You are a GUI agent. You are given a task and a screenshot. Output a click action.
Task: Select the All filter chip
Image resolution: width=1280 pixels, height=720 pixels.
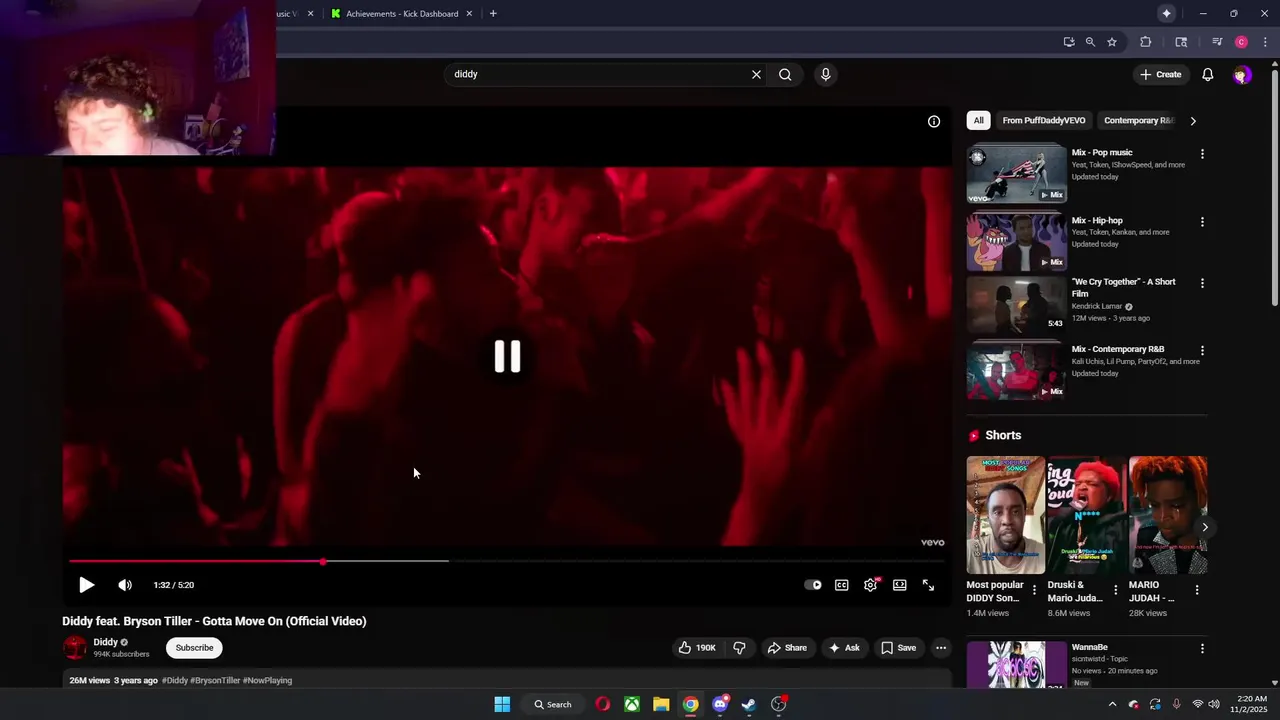tap(978, 121)
